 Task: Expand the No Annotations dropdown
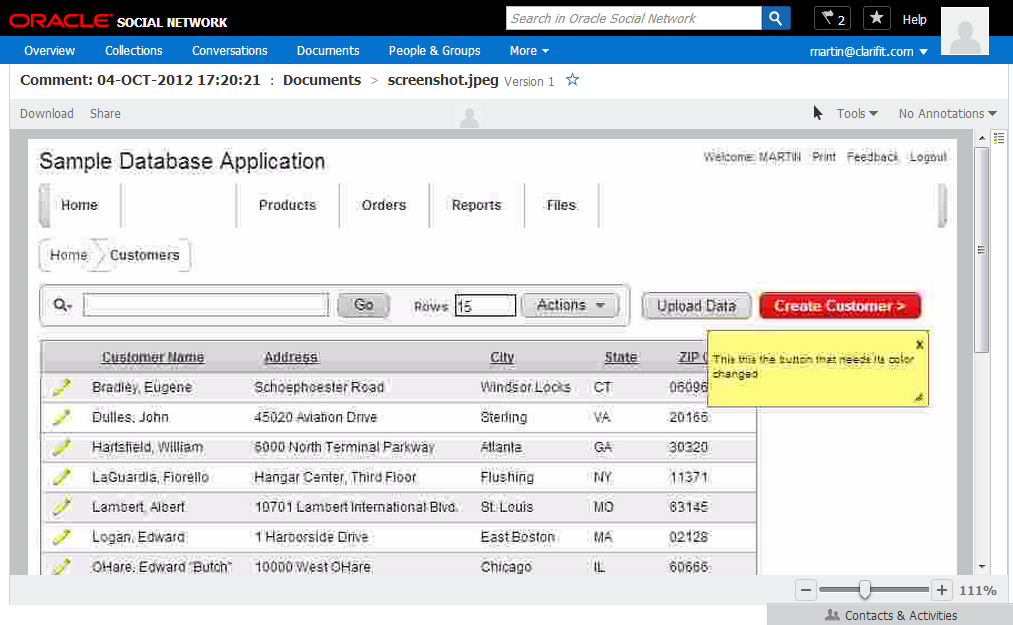coord(947,114)
